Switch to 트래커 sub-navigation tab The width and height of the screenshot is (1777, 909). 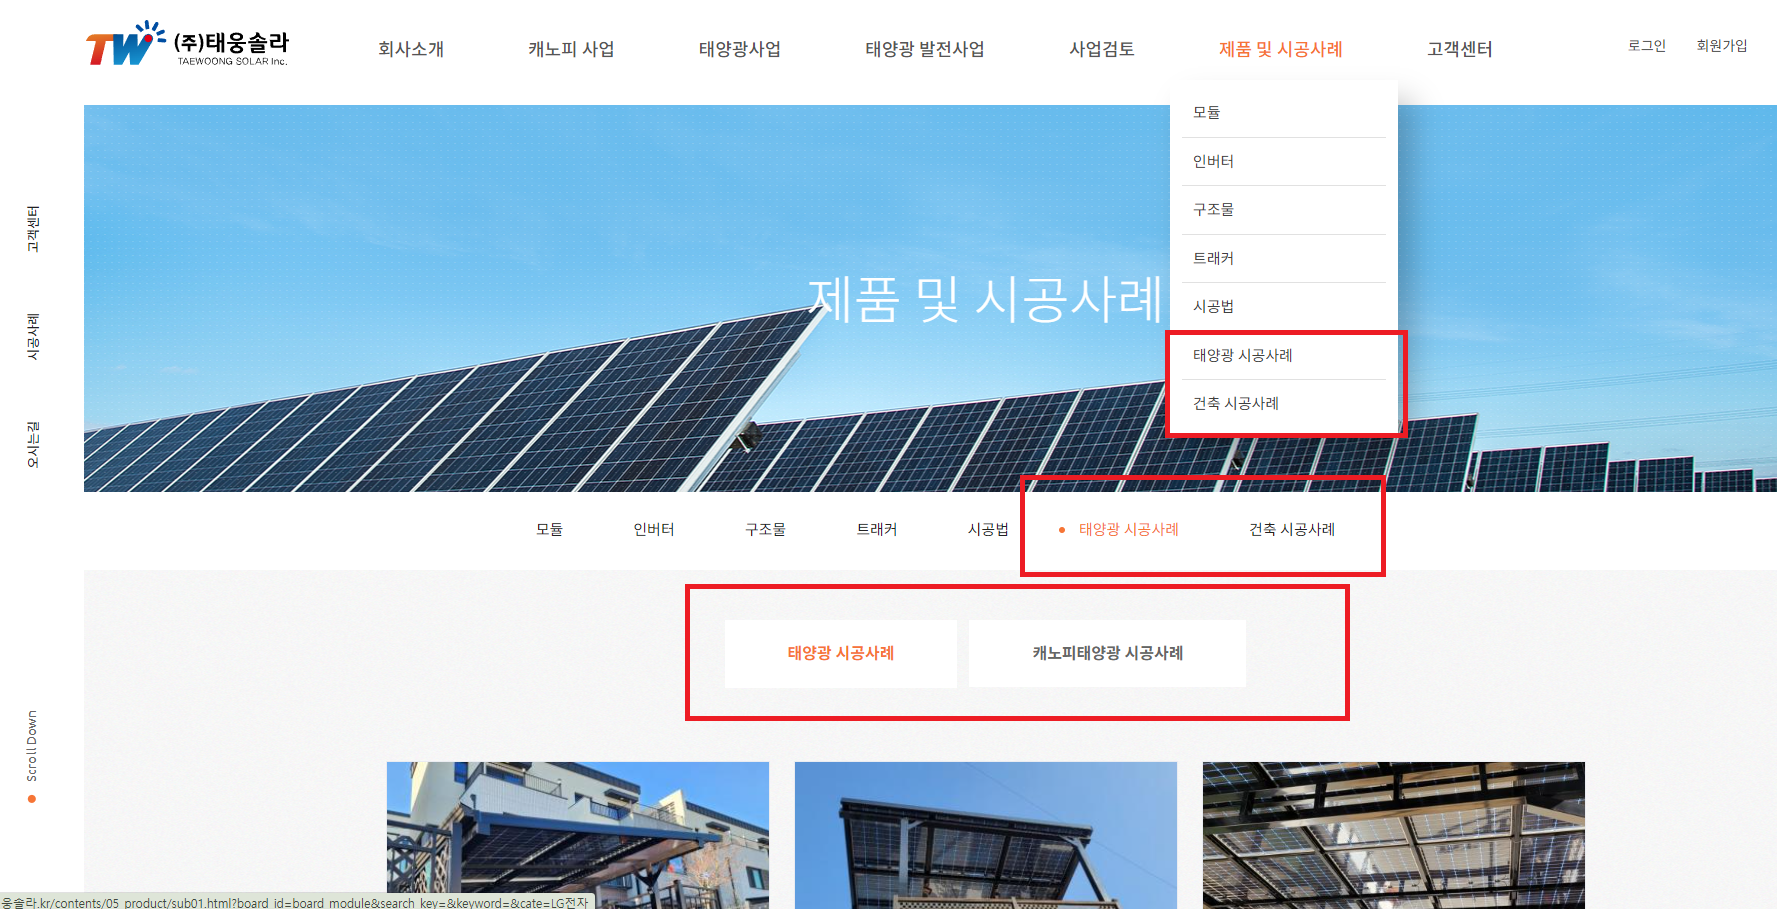[x=877, y=529]
